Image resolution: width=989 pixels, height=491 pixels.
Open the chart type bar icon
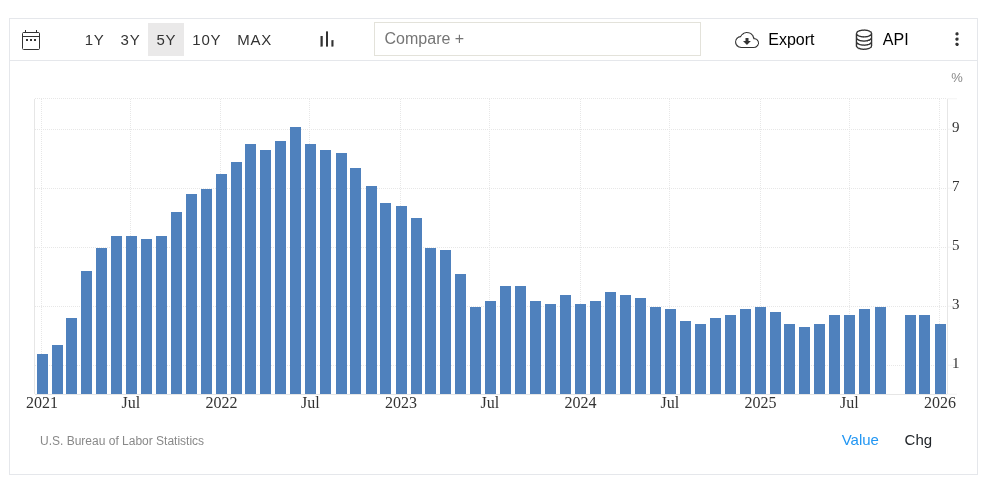pyautogui.click(x=327, y=40)
